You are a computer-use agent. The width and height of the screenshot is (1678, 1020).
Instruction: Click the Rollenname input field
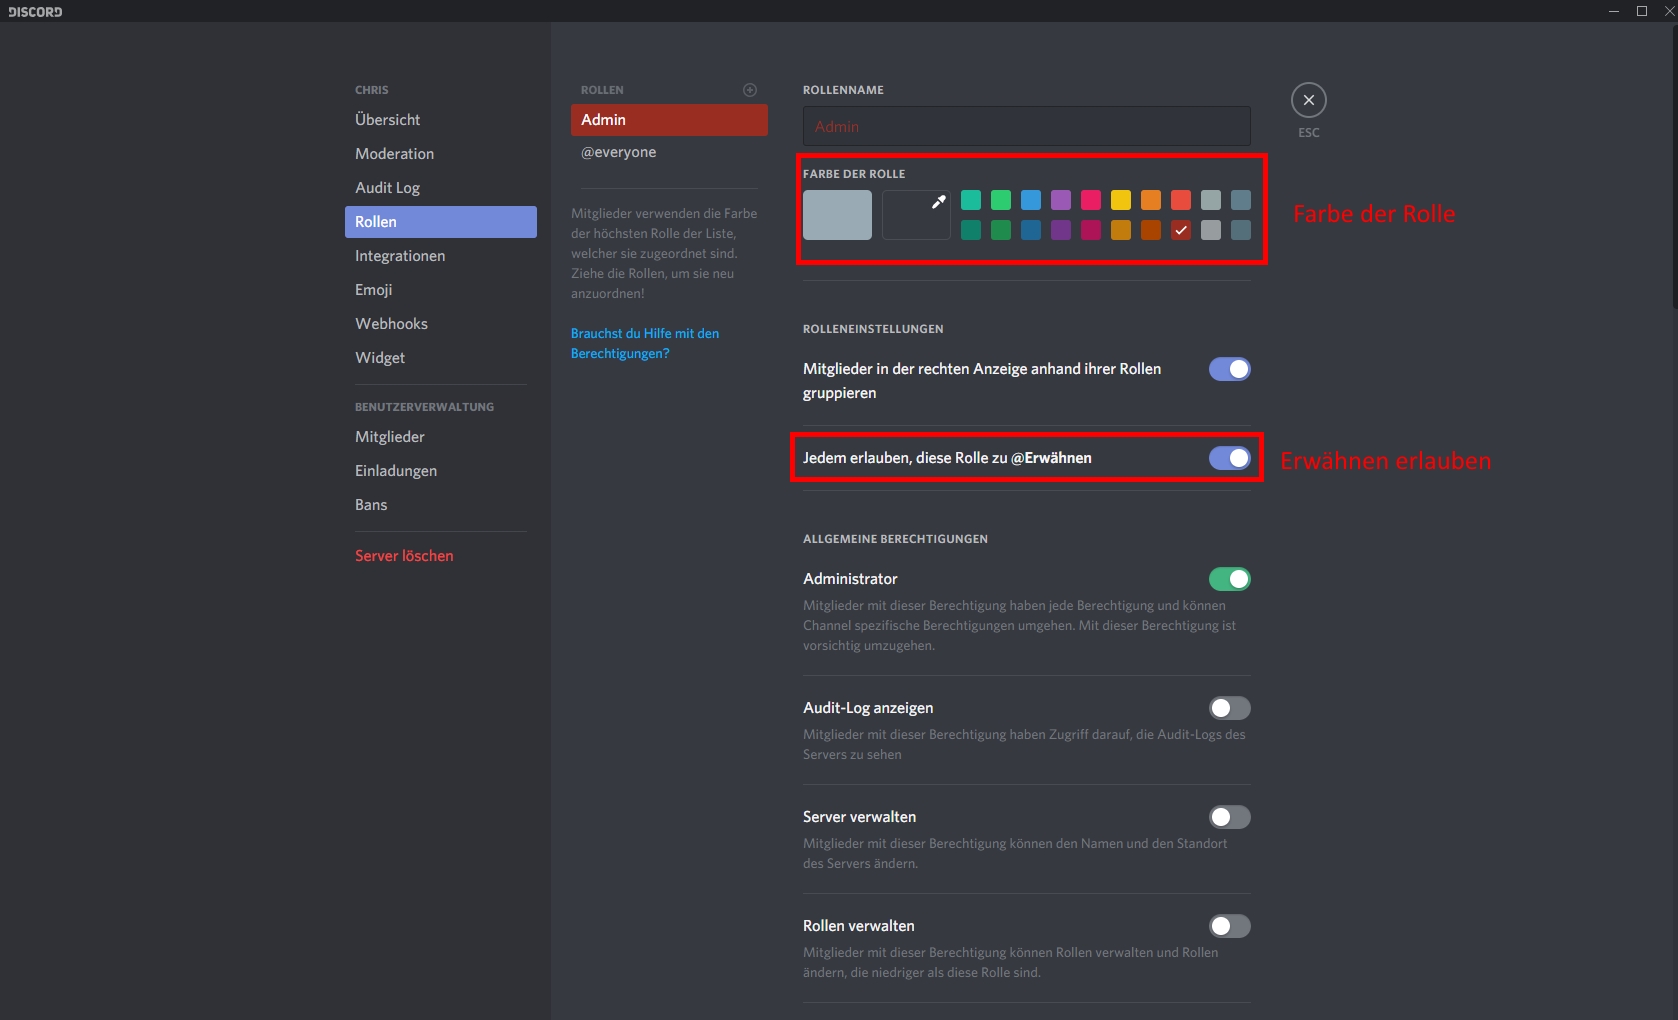coord(1026,127)
